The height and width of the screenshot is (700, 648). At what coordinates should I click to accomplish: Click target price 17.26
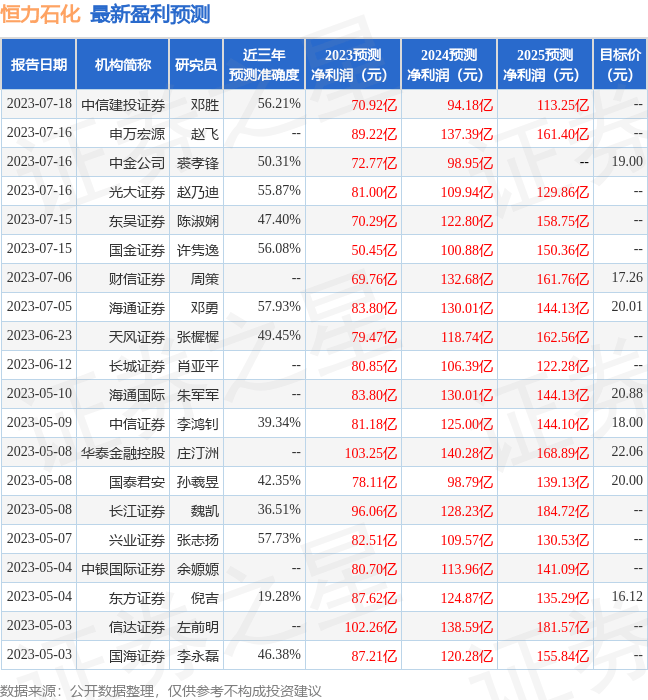tap(627, 278)
